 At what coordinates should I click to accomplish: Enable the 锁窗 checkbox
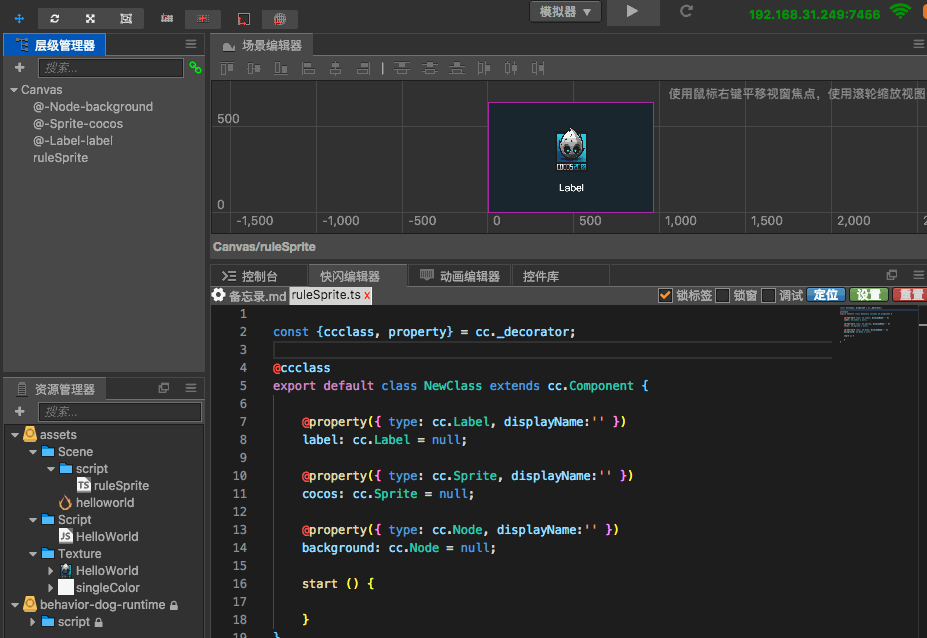[722, 295]
